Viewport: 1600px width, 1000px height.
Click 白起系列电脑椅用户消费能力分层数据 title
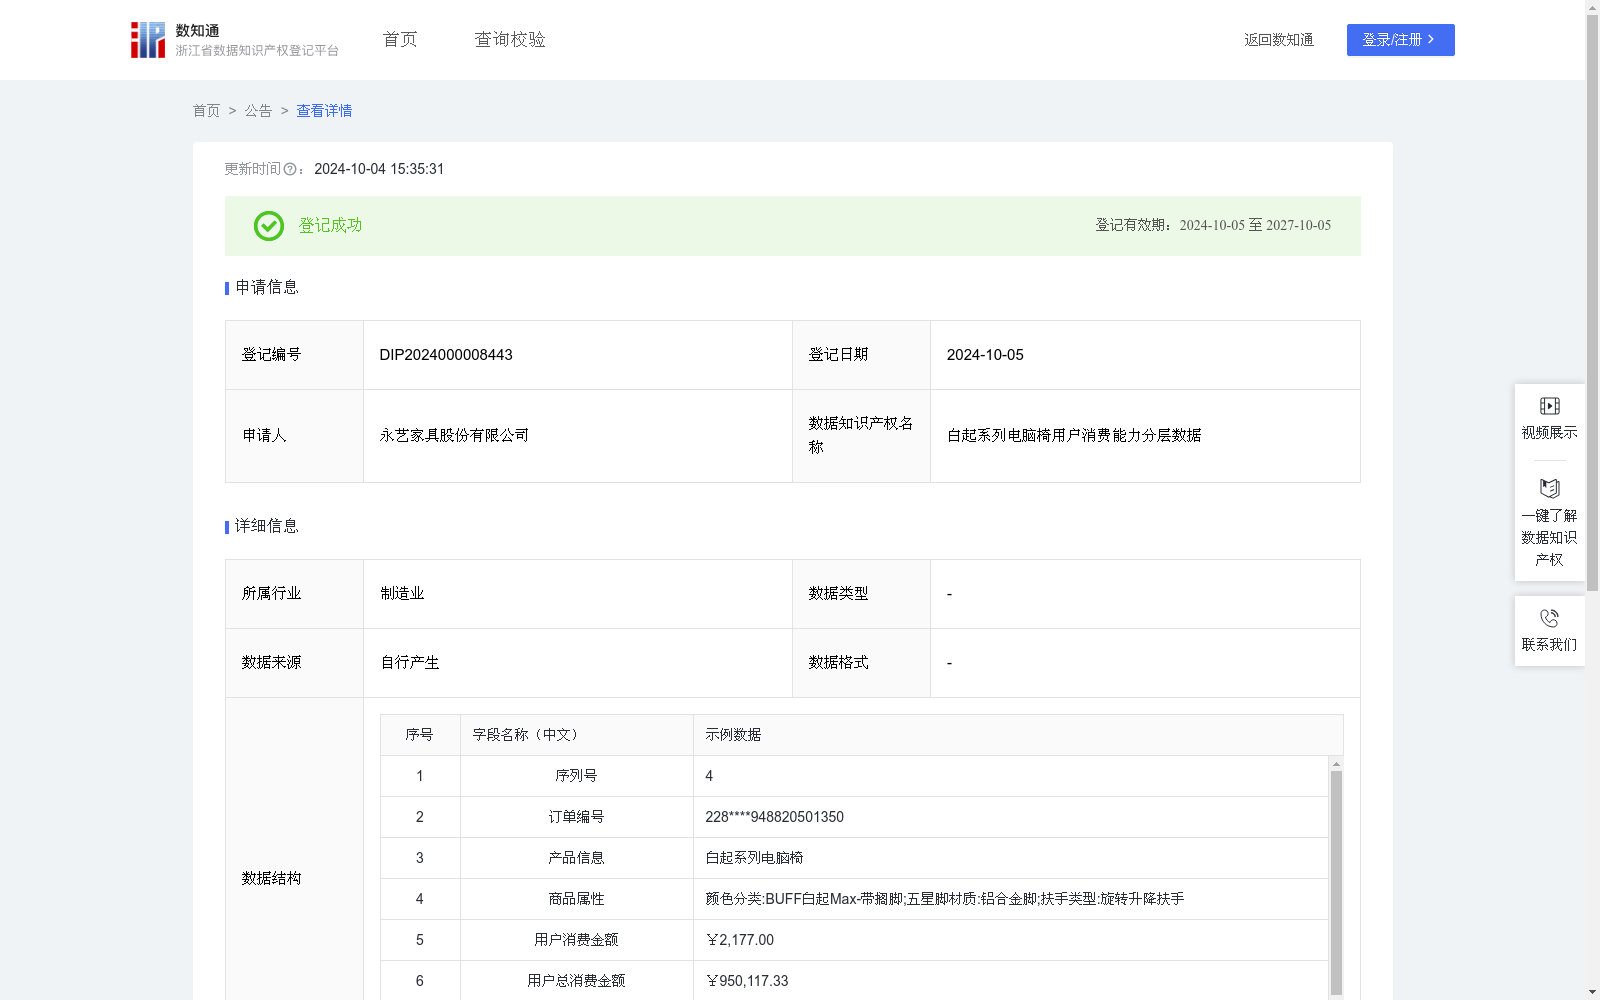pyautogui.click(x=1074, y=436)
